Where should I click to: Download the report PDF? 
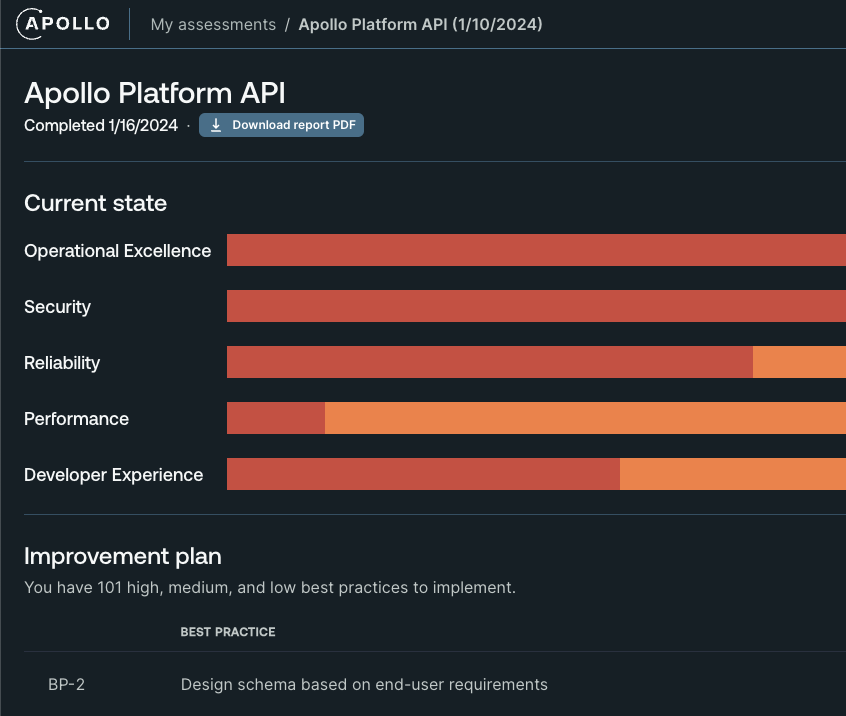click(281, 125)
